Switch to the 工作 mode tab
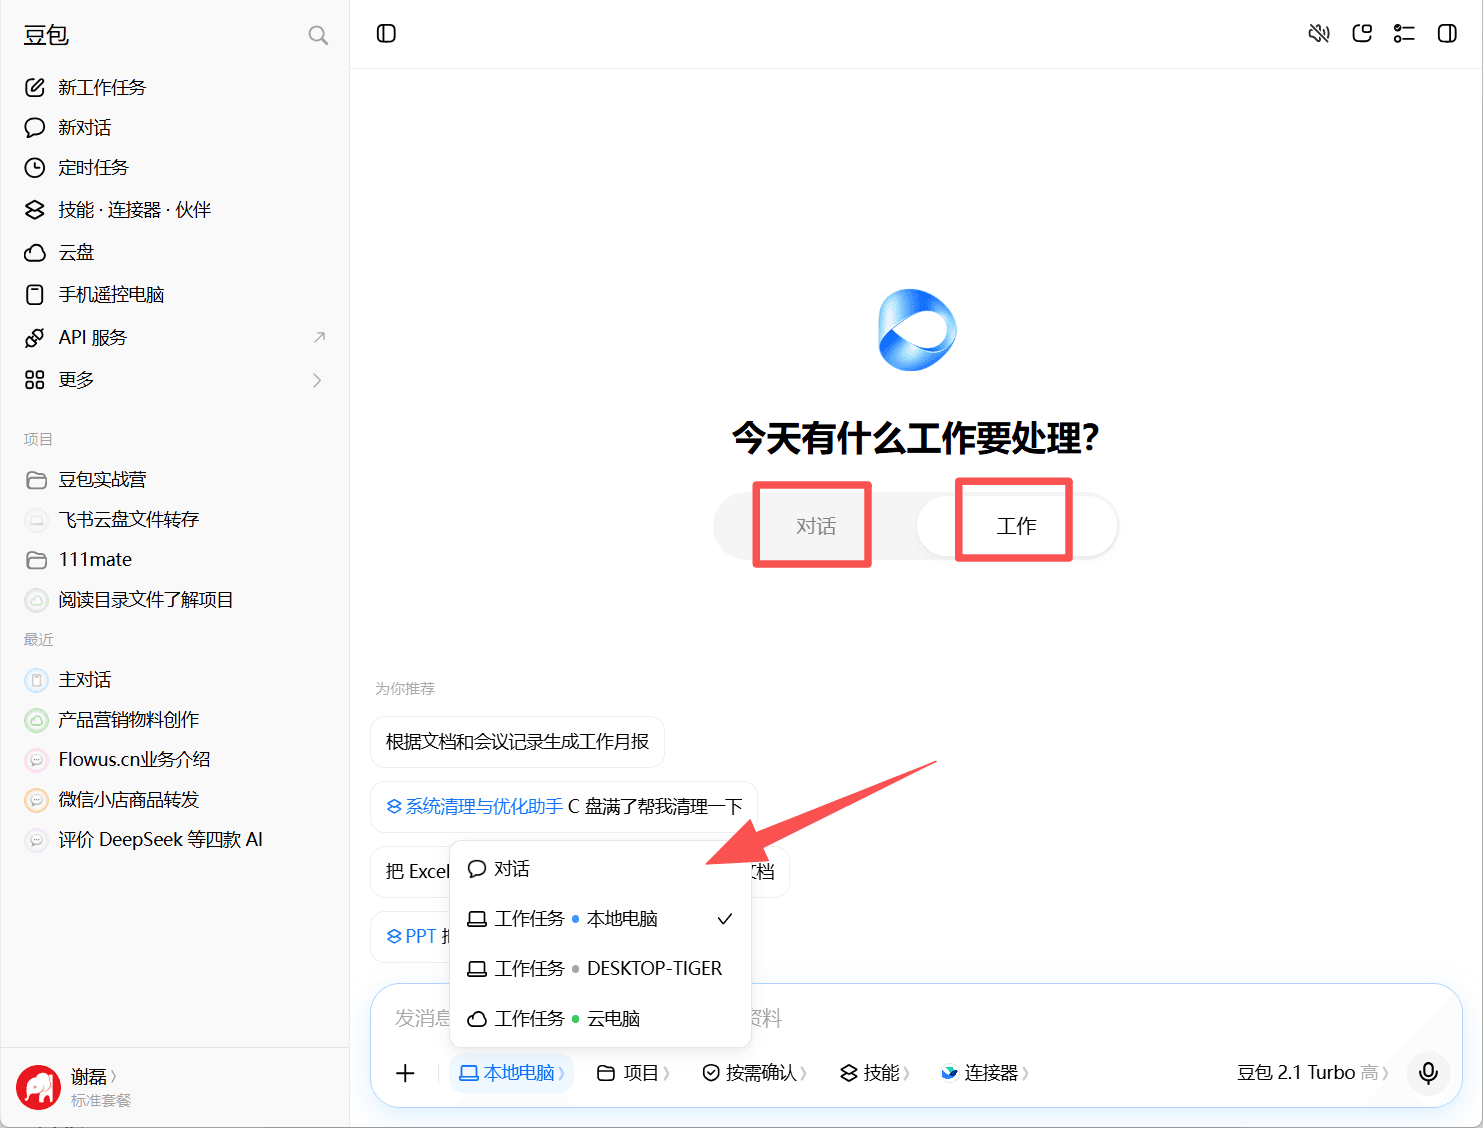The width and height of the screenshot is (1483, 1128). point(1016,526)
